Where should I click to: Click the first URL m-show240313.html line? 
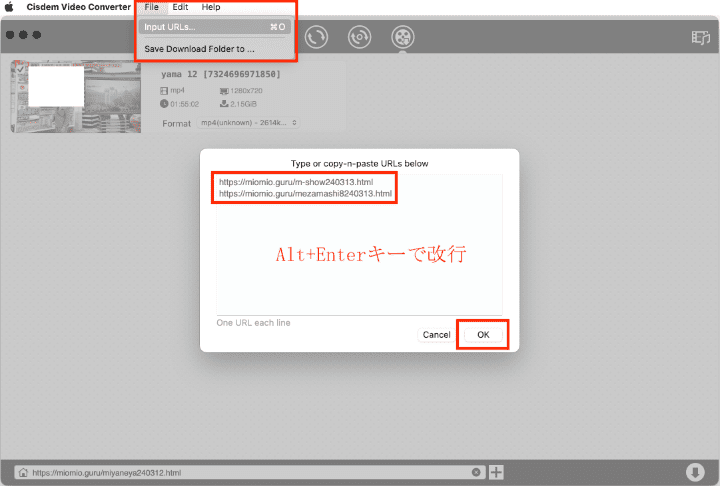(296, 182)
